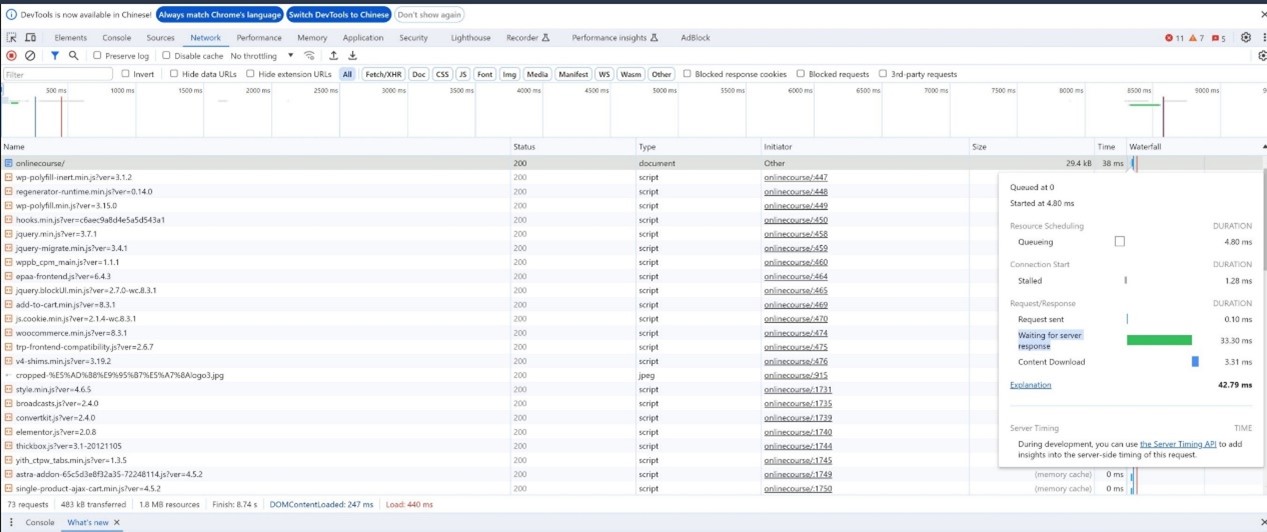This screenshot has height=532, width=1267.
Task: Tick the Invert filter checkbox
Action: click(125, 74)
